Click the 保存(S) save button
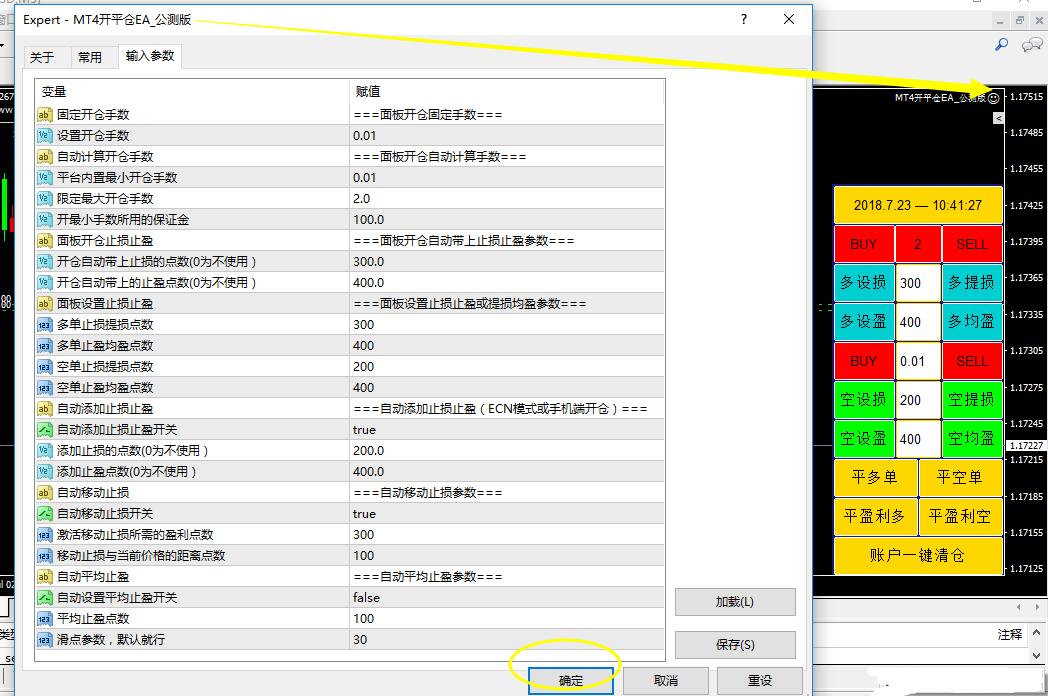Screen dimensions: 1048x696 735,645
